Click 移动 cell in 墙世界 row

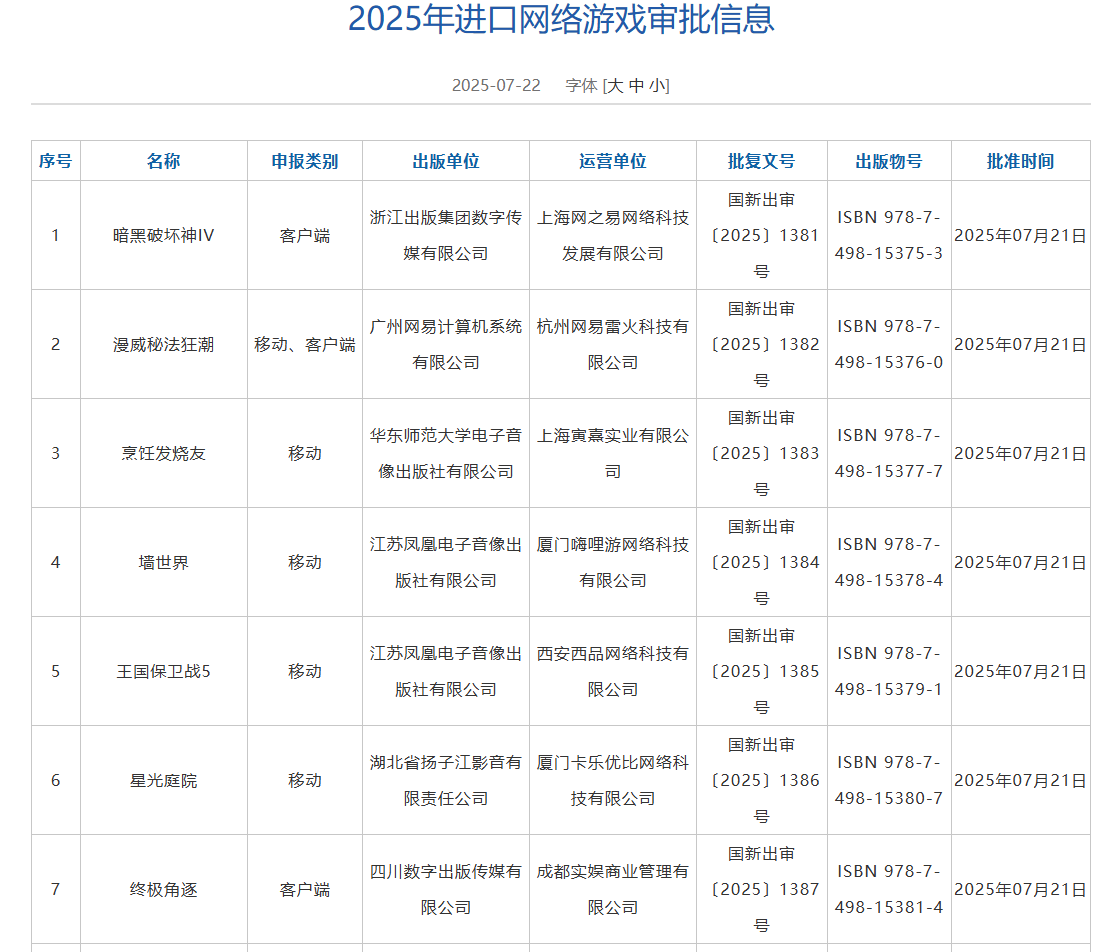click(305, 563)
